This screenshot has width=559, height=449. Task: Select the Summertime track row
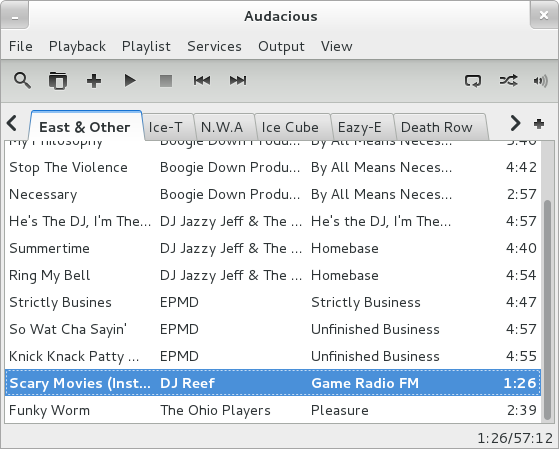coord(273,248)
